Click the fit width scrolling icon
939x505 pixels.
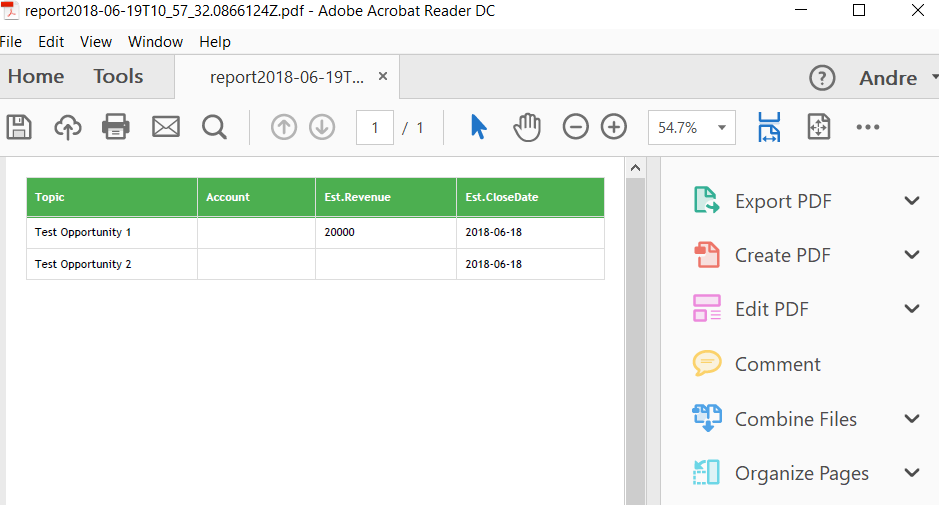tap(769, 127)
